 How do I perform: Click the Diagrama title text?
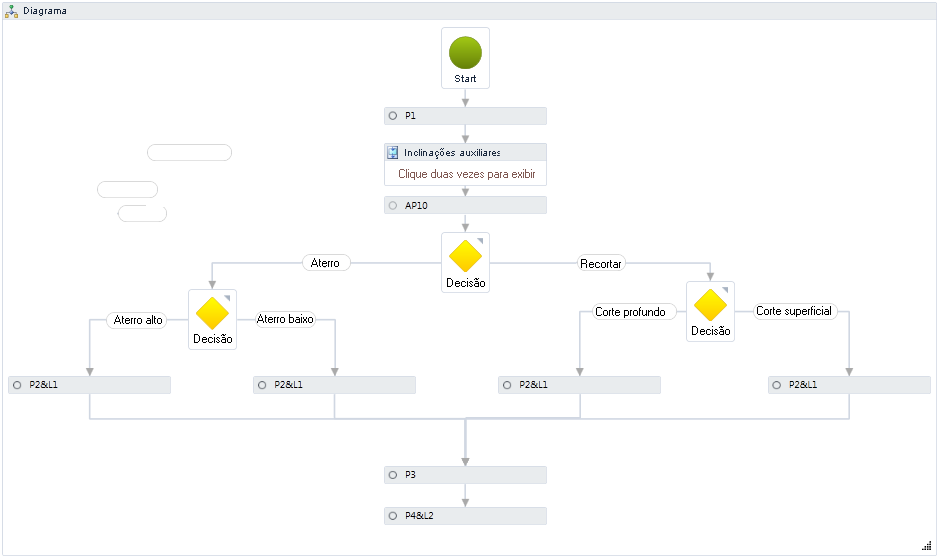tap(45, 11)
